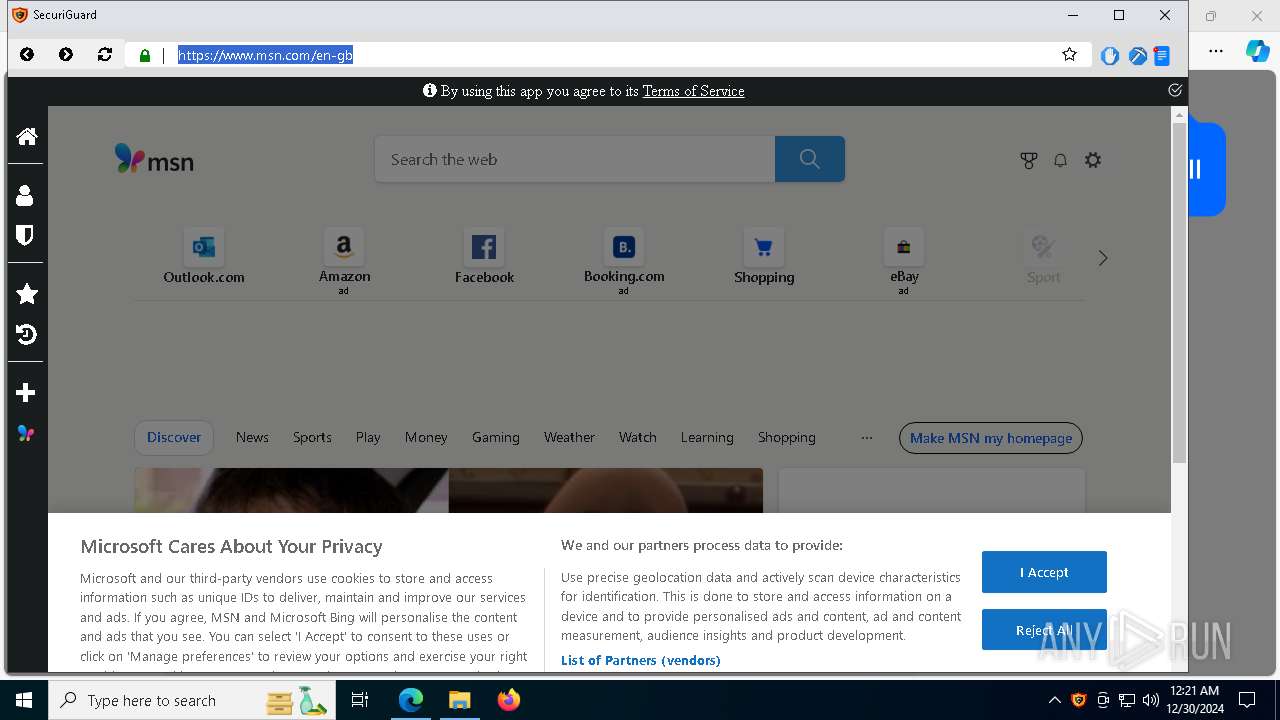Click the taskbar search box
Viewport: 1280px width, 720px height.
(x=193, y=700)
